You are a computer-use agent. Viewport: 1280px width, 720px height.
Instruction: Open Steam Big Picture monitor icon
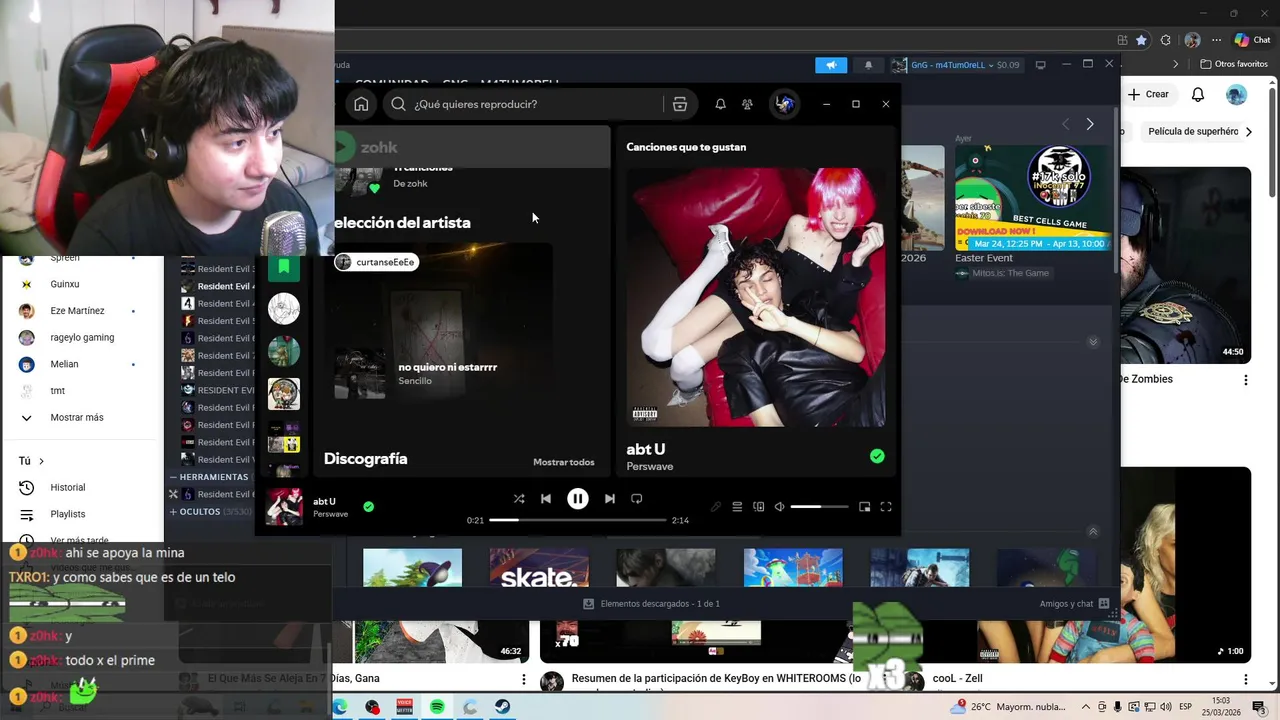[x=1041, y=65]
